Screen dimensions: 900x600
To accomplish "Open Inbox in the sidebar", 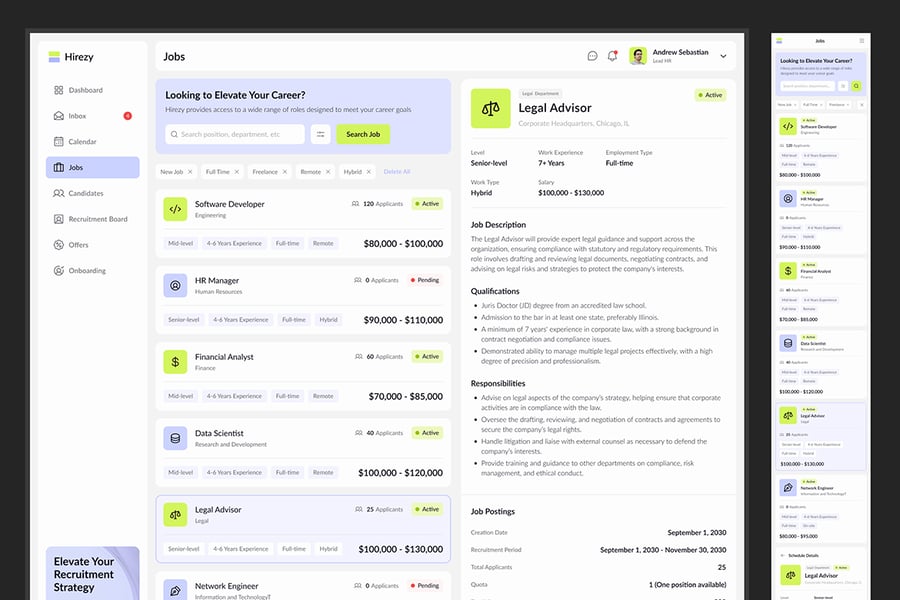I will click(77, 116).
